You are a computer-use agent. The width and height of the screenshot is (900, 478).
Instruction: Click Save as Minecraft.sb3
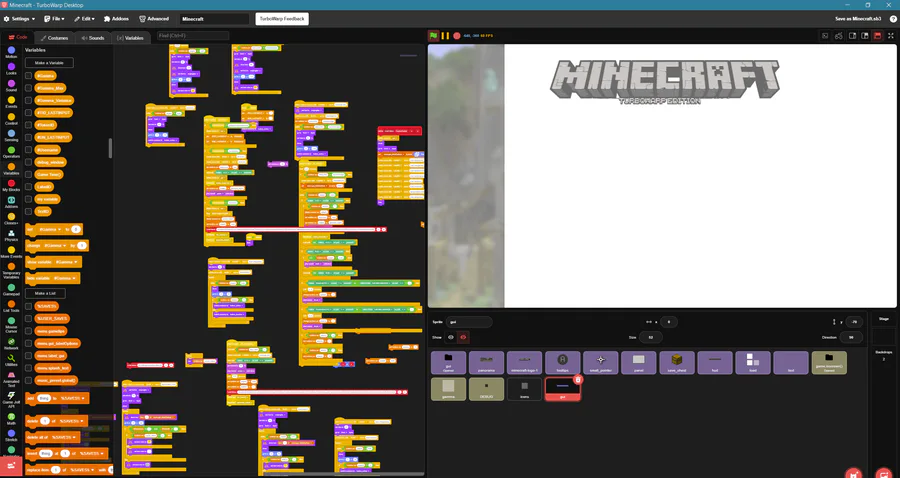coord(858,19)
